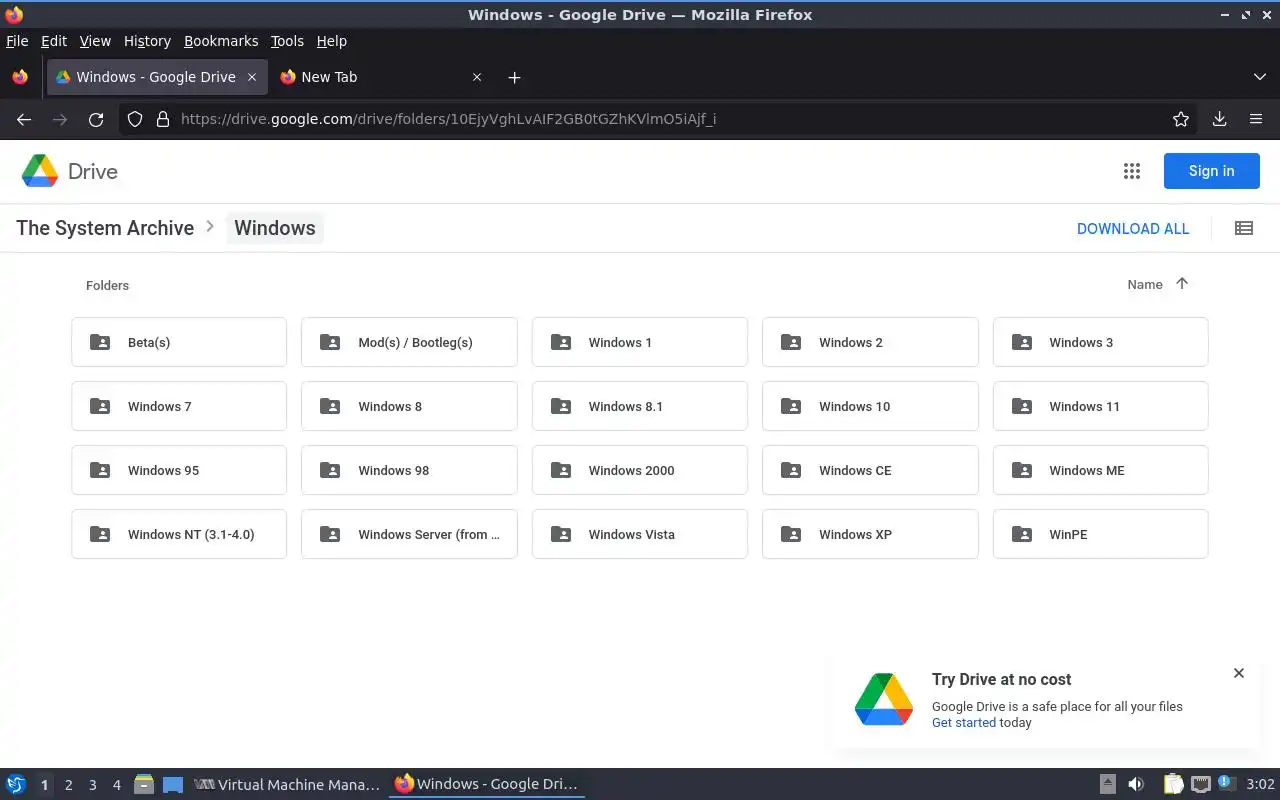Open the Google apps grid icon

[1132, 171]
